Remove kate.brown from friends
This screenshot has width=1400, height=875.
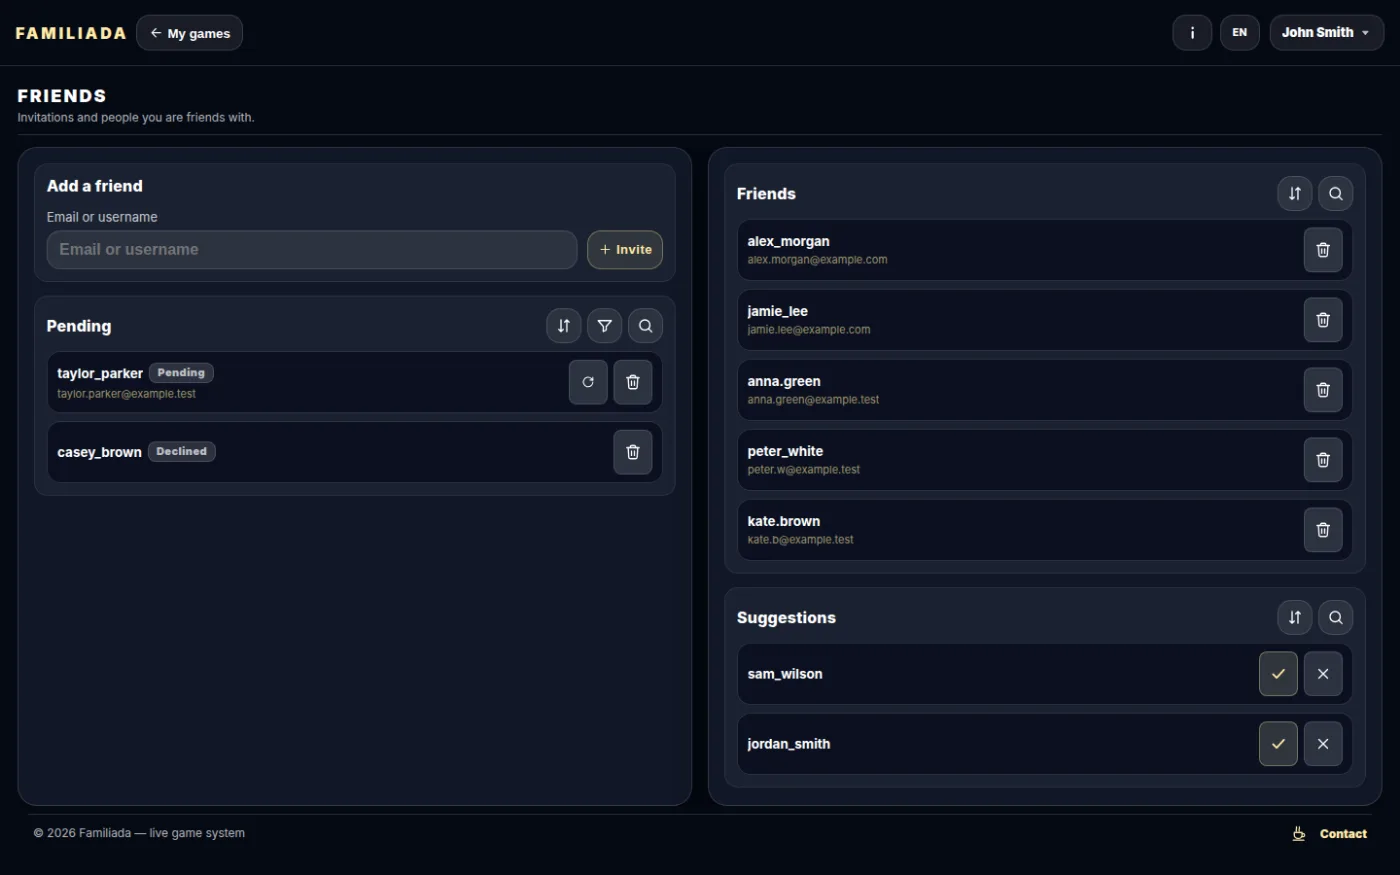coord(1323,530)
